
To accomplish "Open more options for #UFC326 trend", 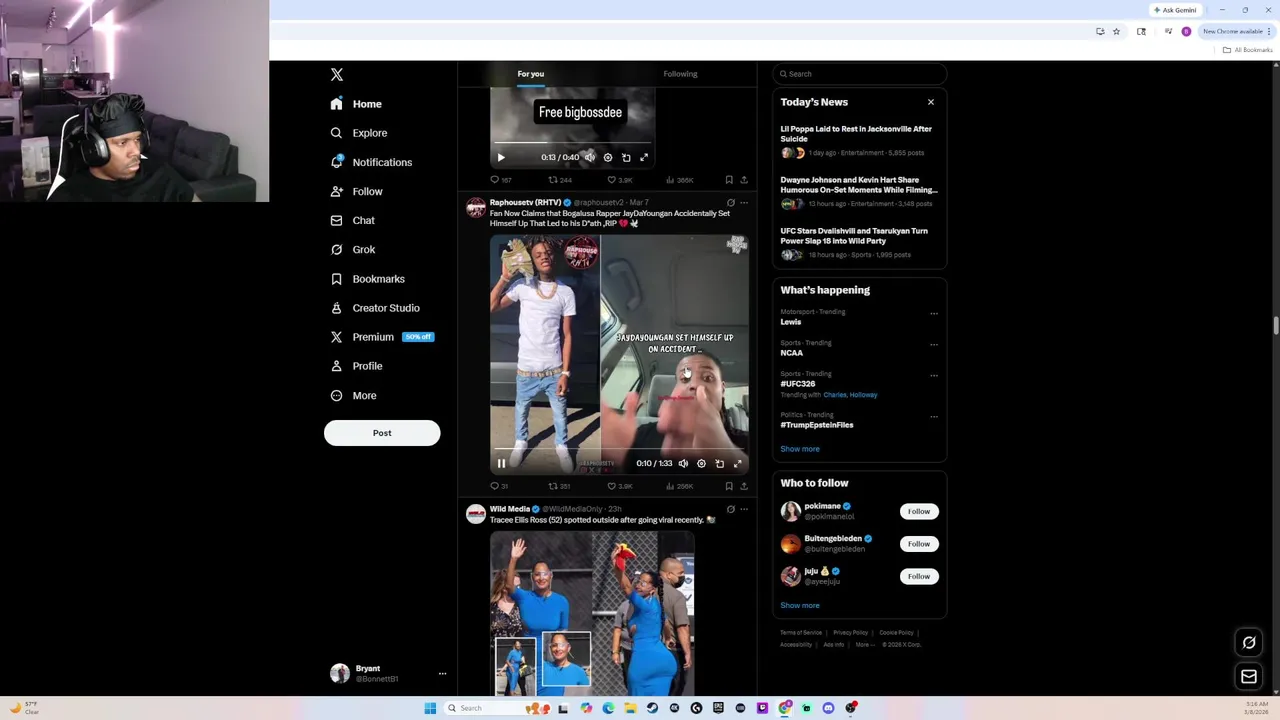I will tap(934, 375).
